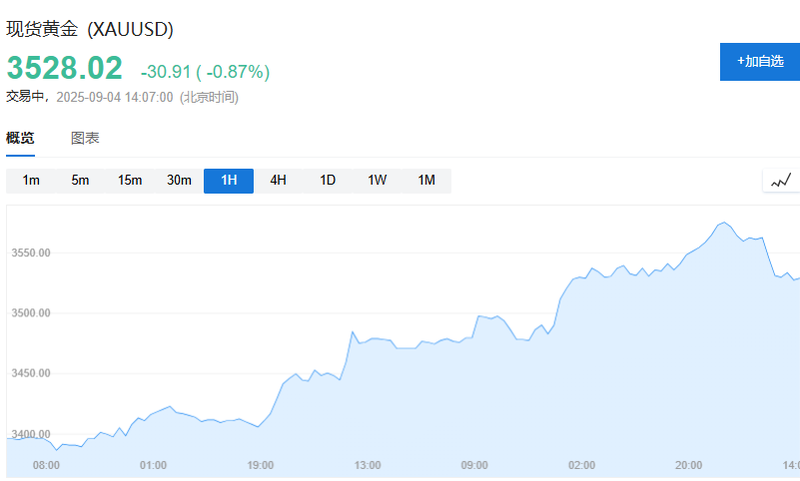Image resolution: width=800 pixels, height=481 pixels.
Task: Switch to the 概览 overview tab
Action: point(20,138)
